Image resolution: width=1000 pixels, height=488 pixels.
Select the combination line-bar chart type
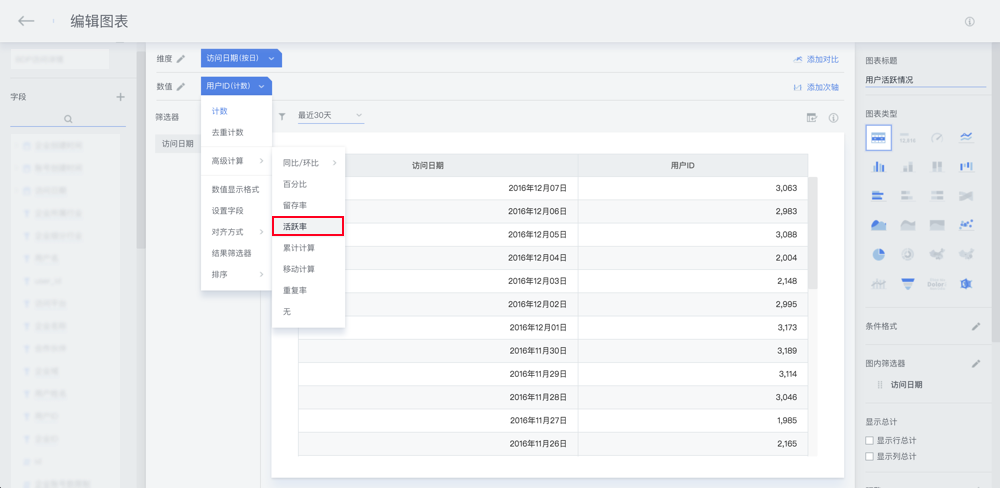(878, 283)
